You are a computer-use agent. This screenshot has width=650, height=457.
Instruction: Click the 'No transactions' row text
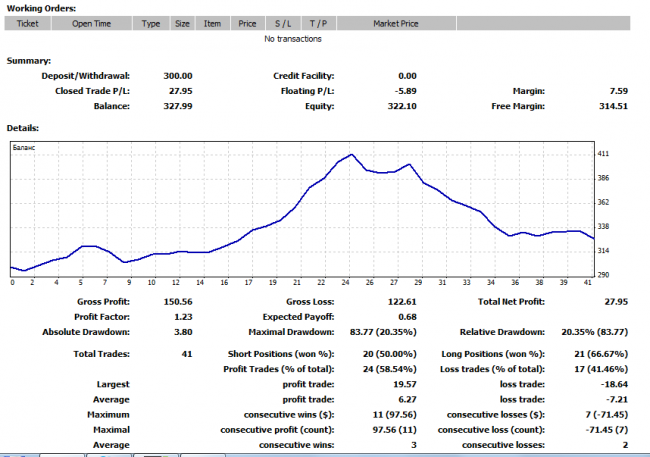293,39
